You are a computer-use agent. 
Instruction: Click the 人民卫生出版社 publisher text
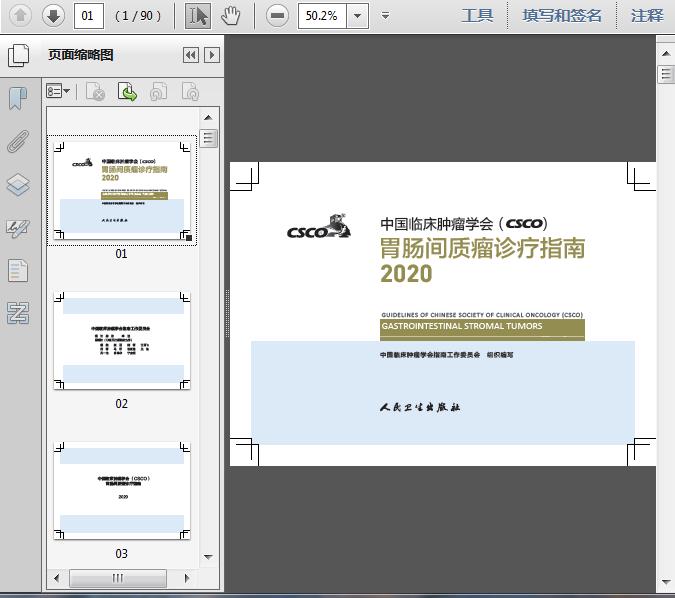point(420,407)
